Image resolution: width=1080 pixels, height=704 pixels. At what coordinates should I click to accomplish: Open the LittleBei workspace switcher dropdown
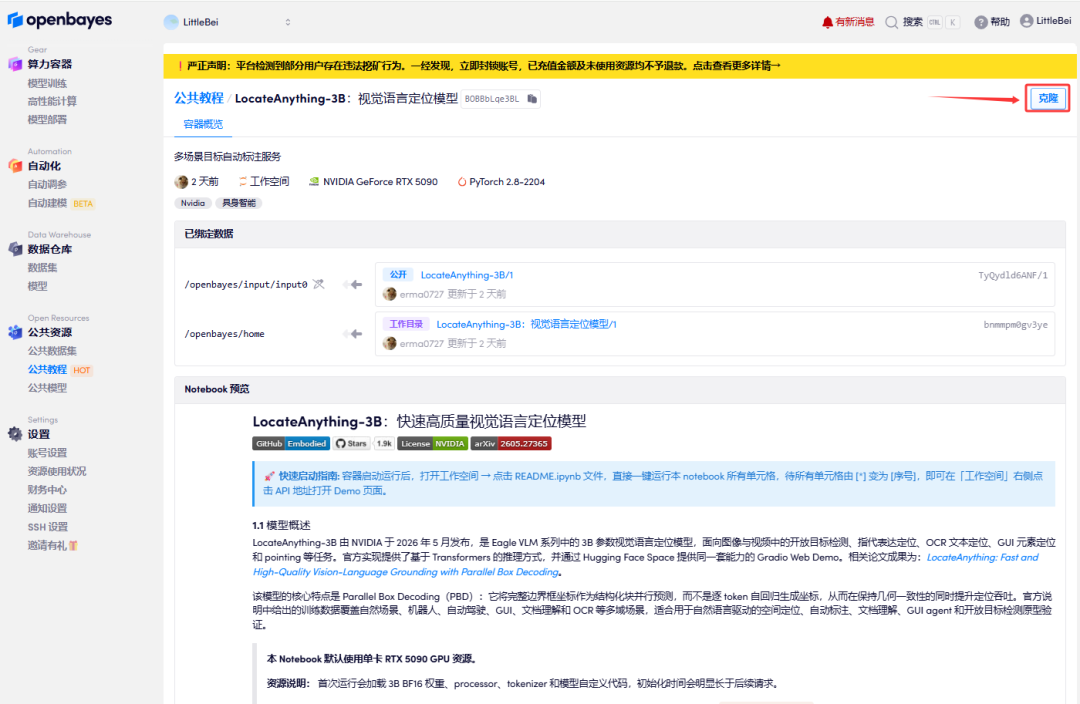click(227, 22)
